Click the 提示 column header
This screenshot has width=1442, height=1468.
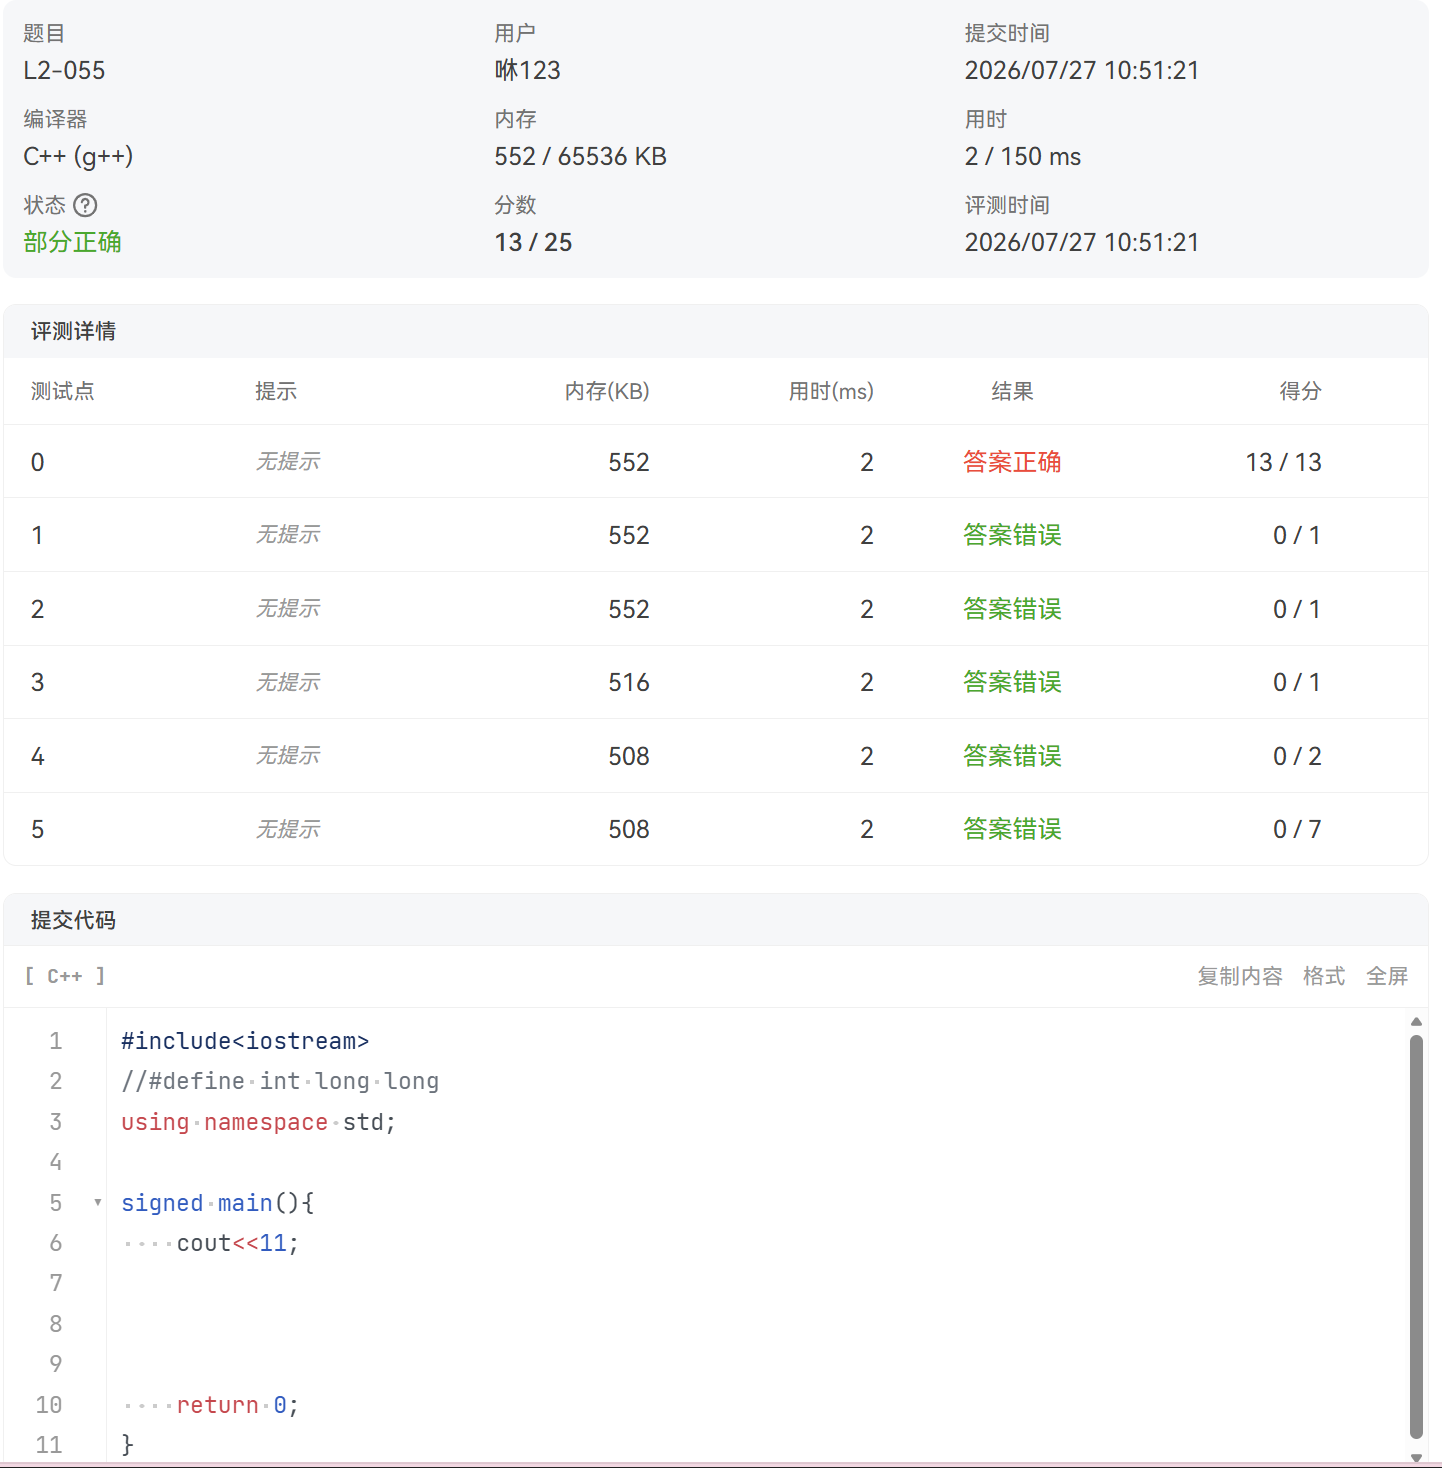point(276,391)
